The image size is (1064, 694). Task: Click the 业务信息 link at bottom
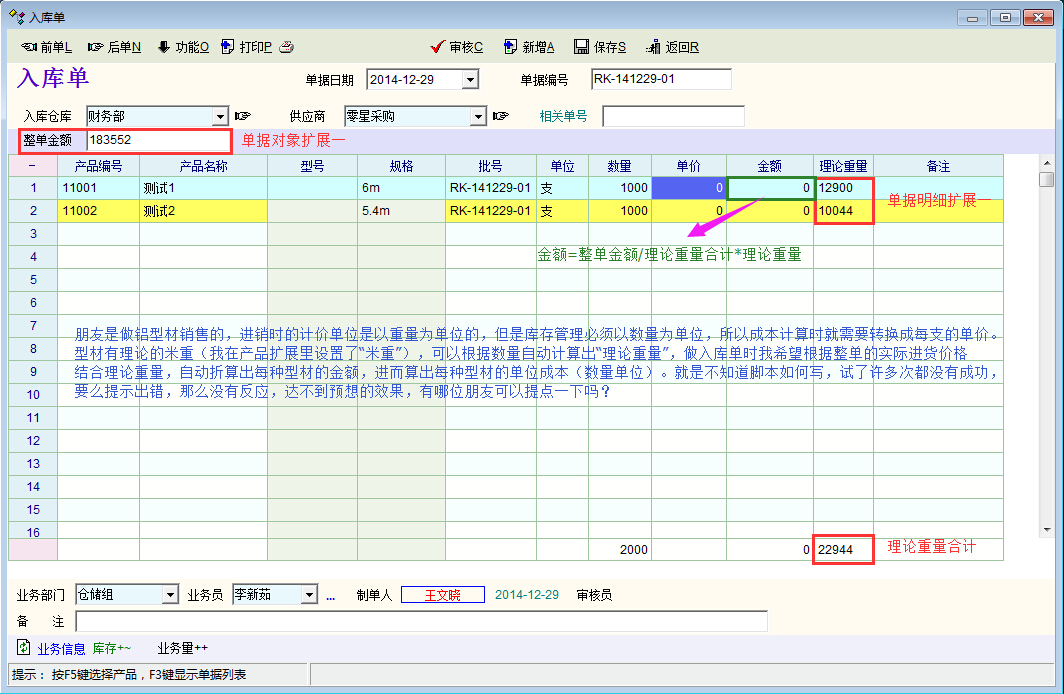point(61,648)
